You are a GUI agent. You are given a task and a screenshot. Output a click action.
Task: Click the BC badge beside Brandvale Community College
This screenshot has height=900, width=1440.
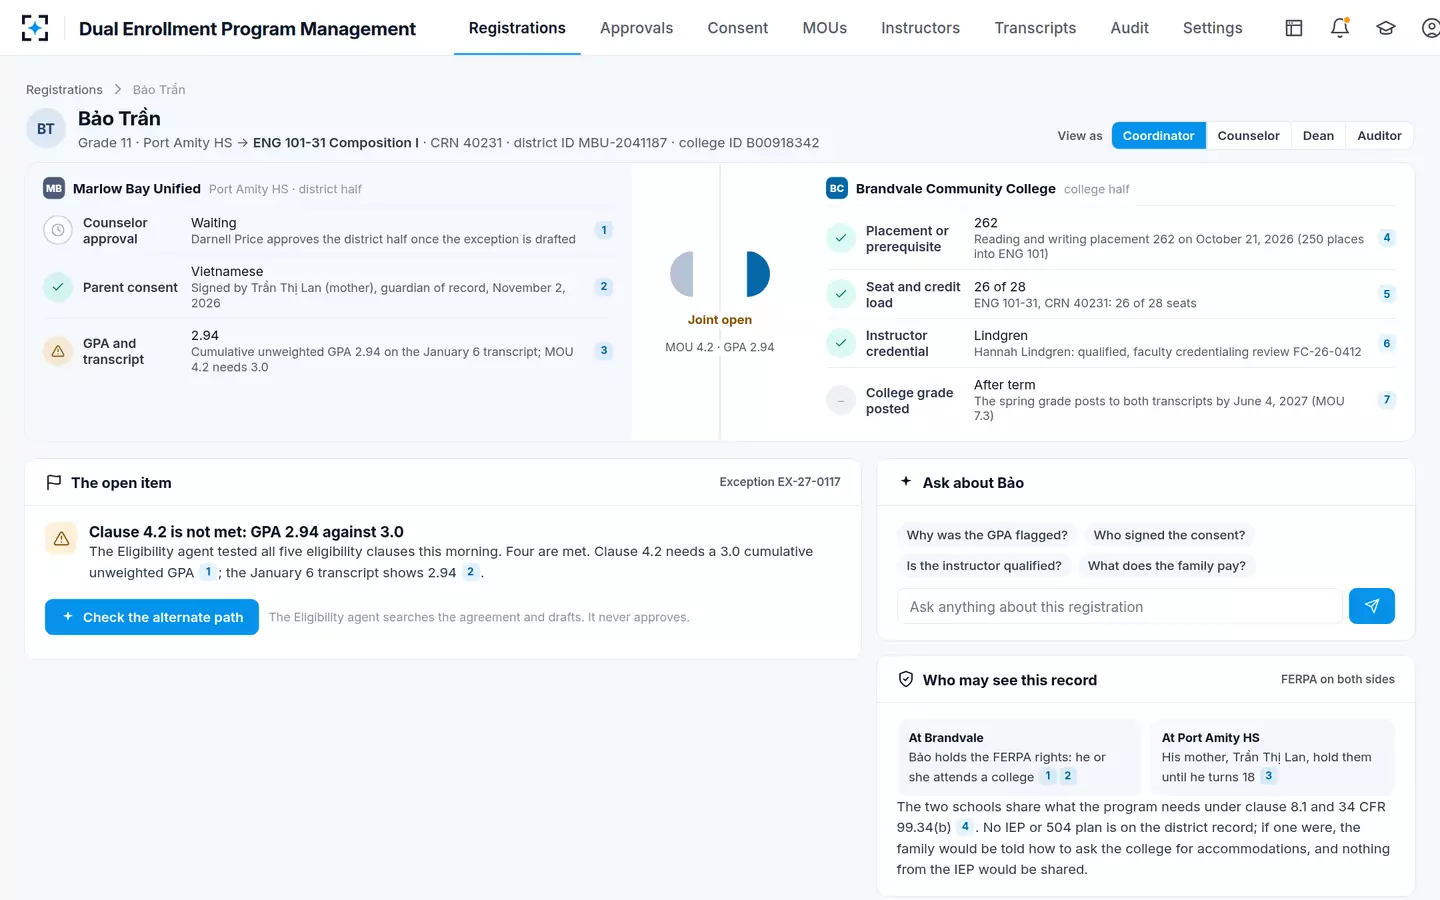click(x=837, y=188)
